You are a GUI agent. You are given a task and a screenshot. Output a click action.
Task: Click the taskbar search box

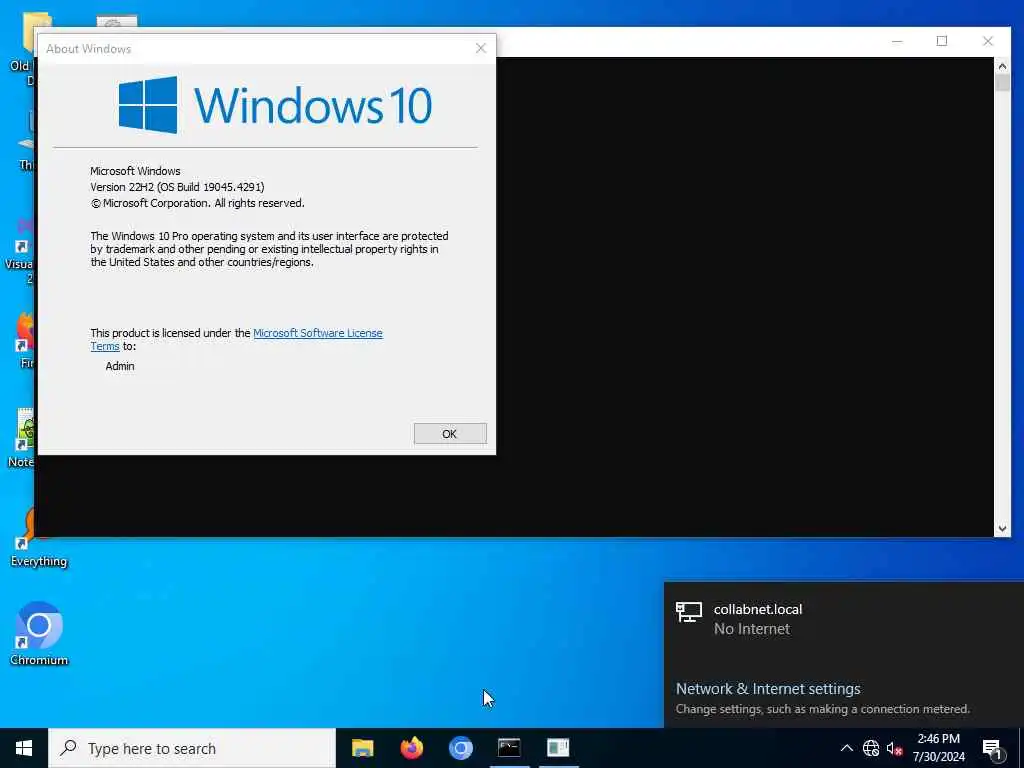tap(192, 748)
